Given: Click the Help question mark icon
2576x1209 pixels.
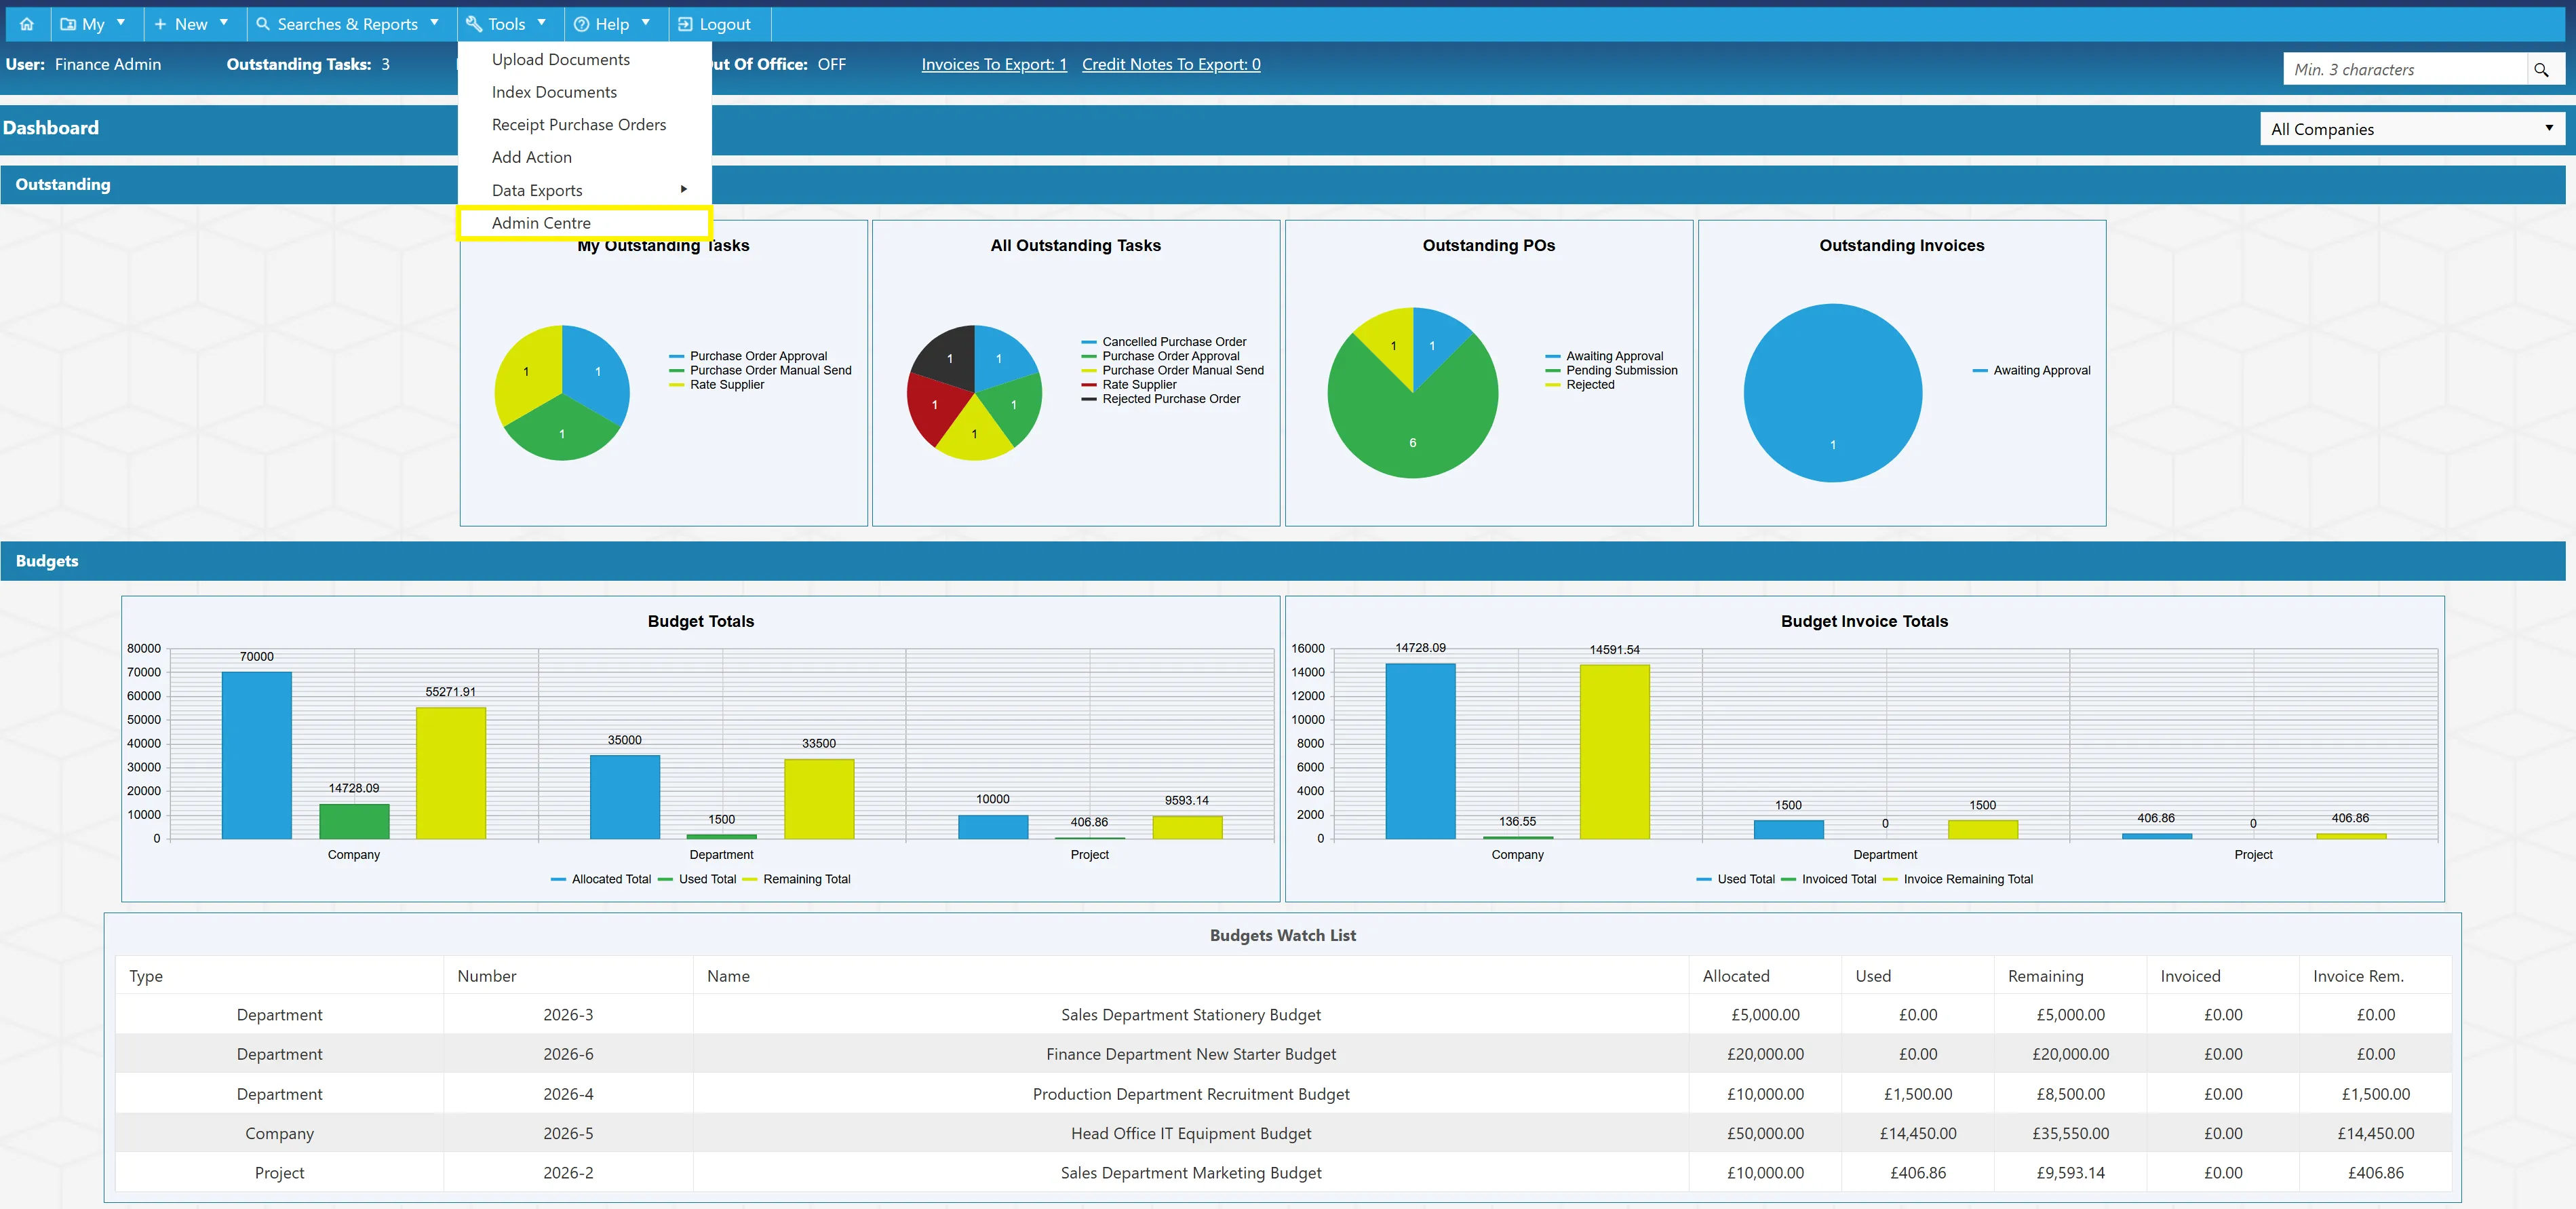Looking at the screenshot, I should click(581, 24).
